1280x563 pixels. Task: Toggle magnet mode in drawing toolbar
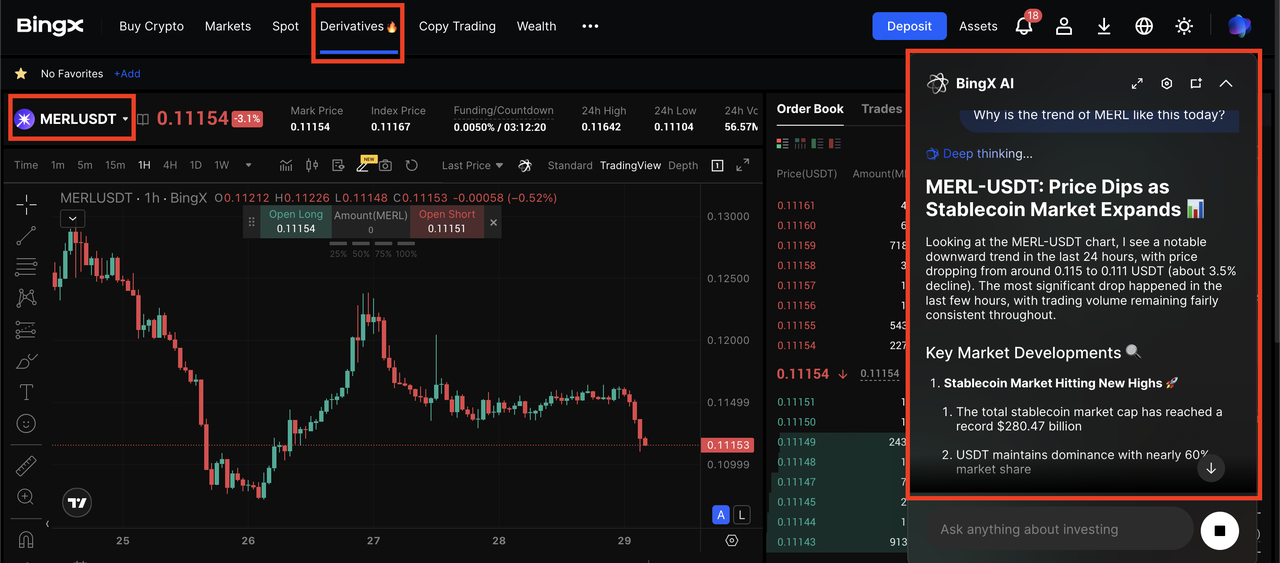tap(26, 540)
